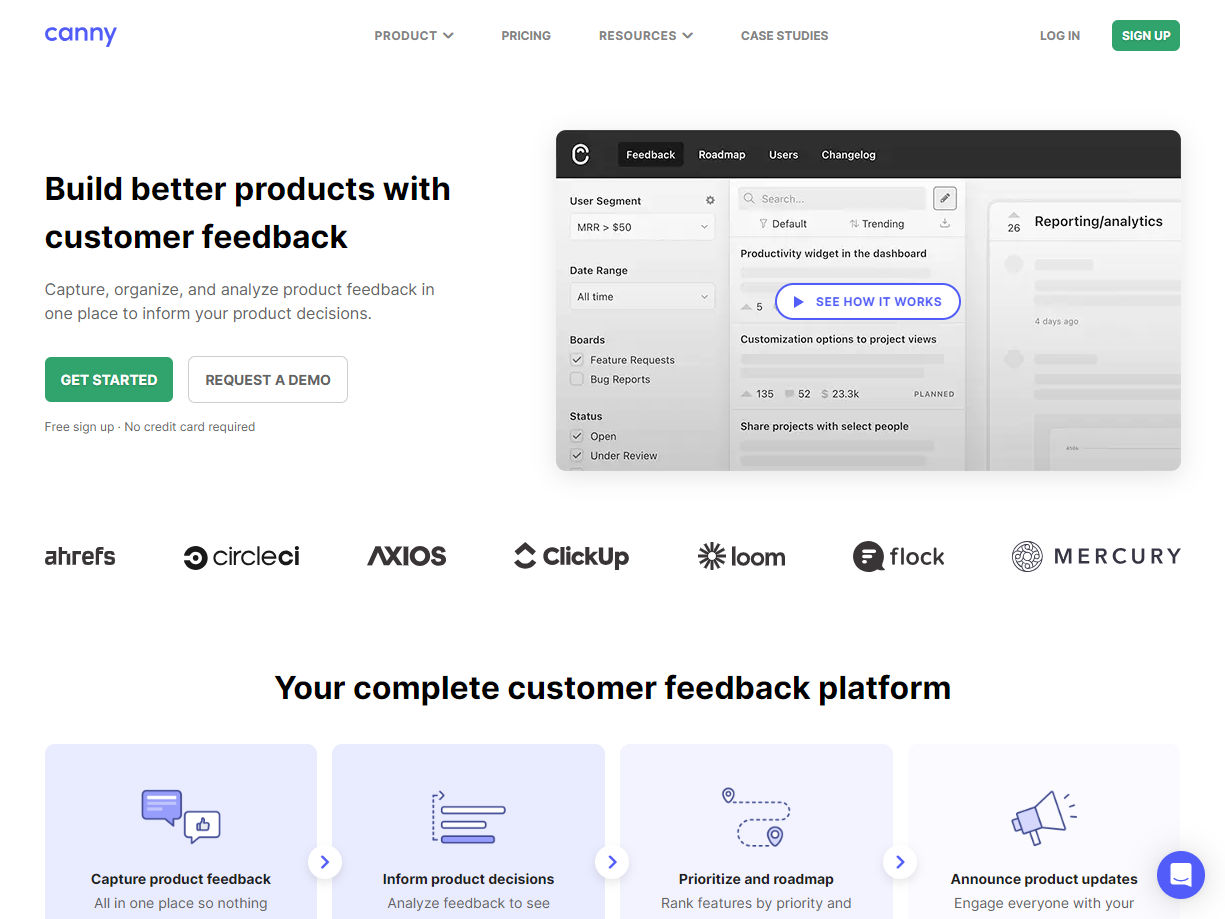The height and width of the screenshot is (919, 1225).
Task: Open the MRR > $50 segment dropdown
Action: 643,228
